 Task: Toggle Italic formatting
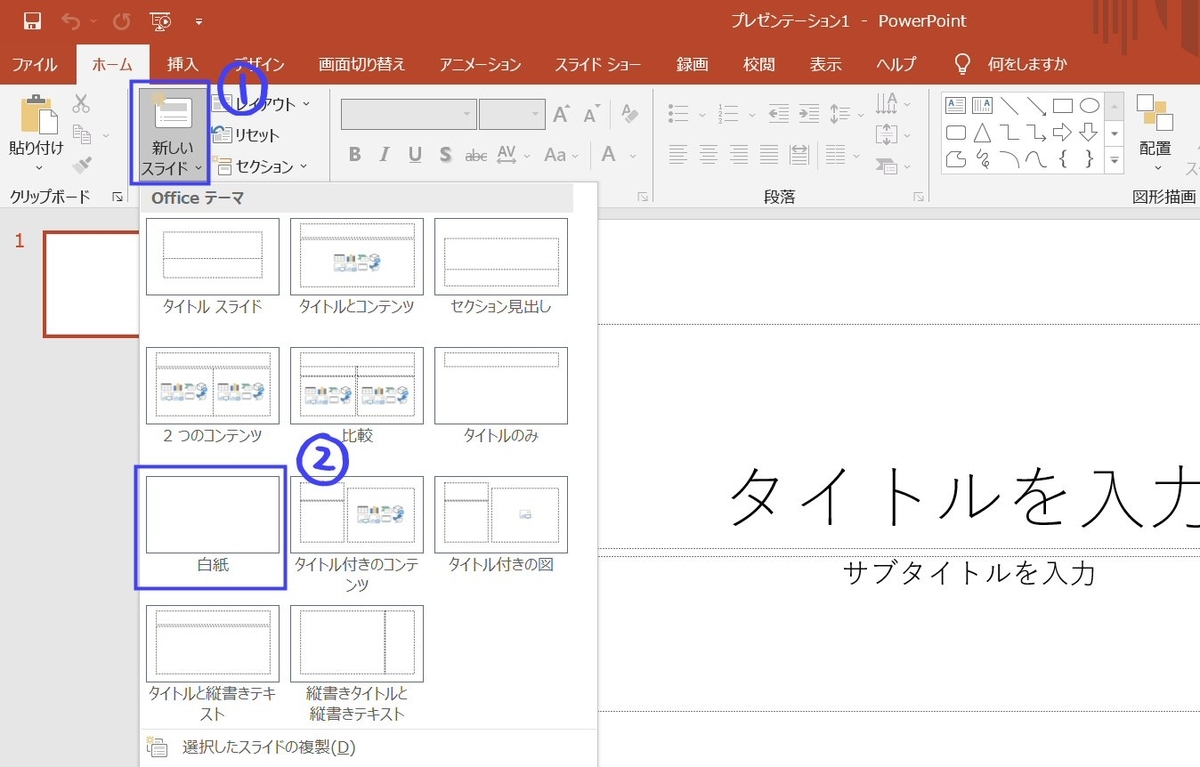pos(385,155)
